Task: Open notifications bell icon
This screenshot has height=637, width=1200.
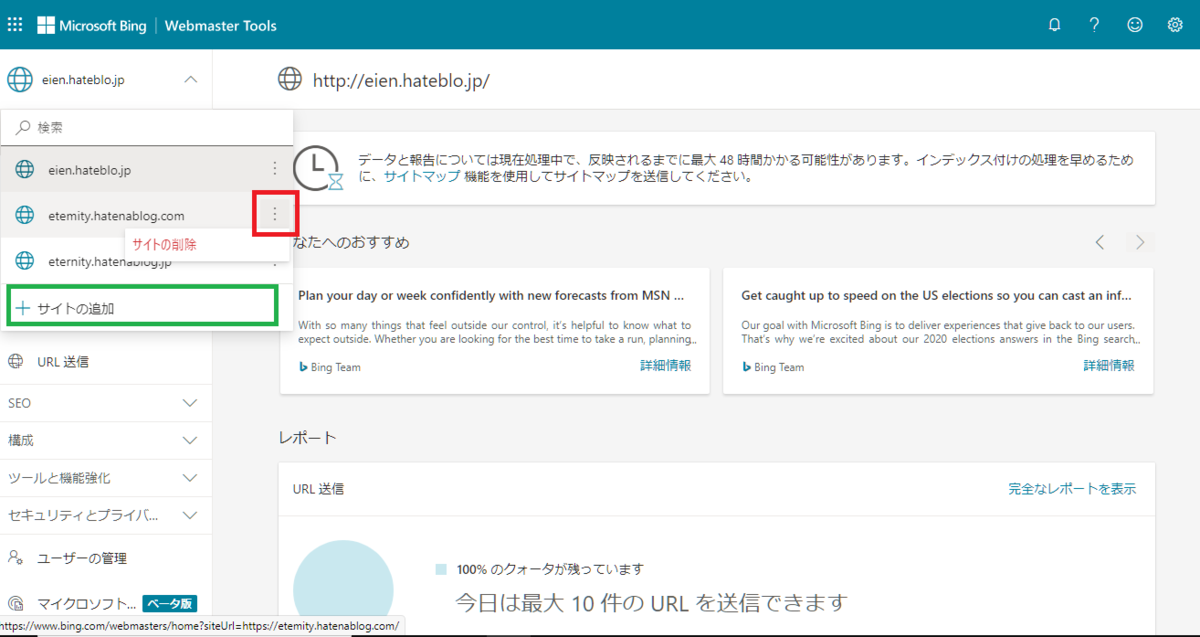Action: (x=1054, y=25)
